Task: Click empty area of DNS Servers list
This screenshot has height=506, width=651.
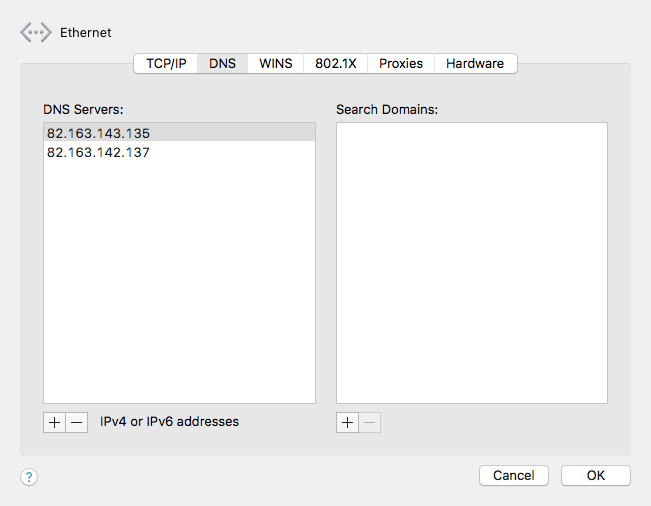Action: coord(179,280)
